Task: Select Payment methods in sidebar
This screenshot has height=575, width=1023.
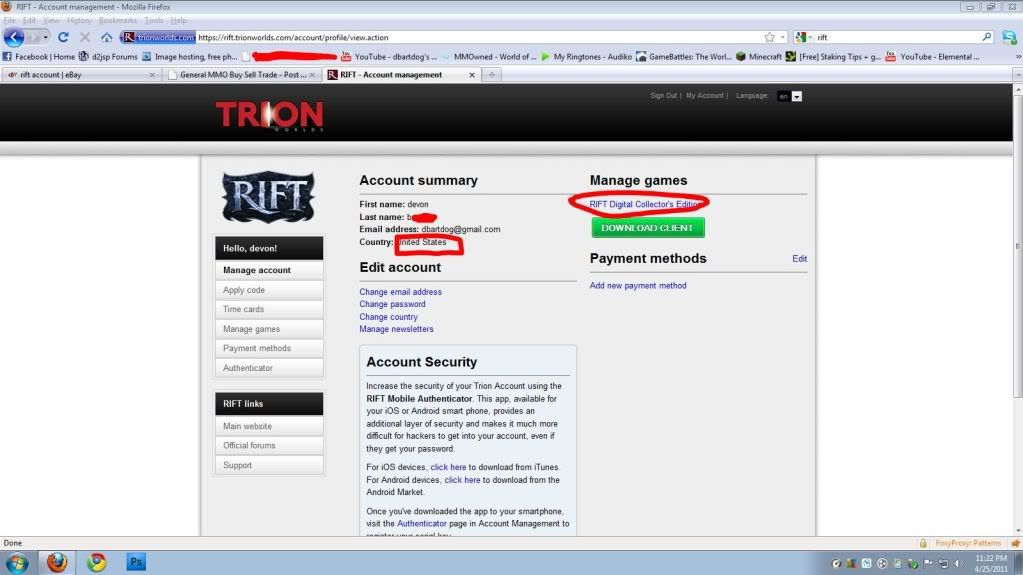Action: click(x=269, y=349)
